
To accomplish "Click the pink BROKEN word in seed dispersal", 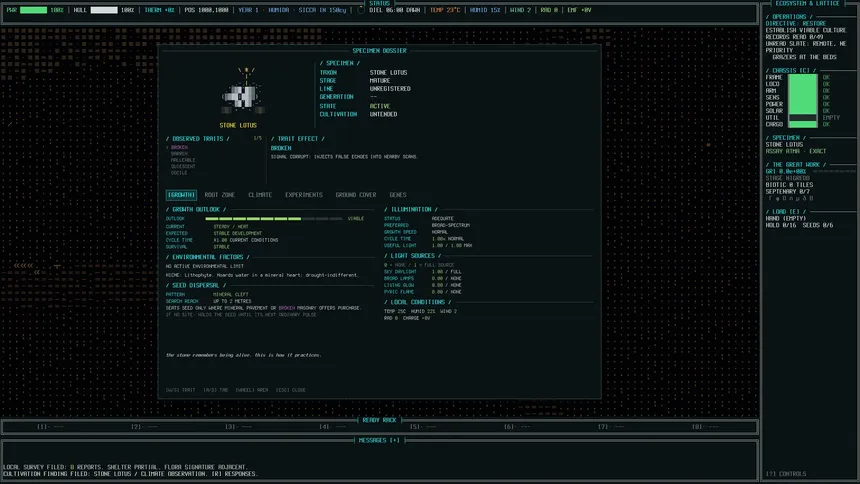I will point(287,308).
